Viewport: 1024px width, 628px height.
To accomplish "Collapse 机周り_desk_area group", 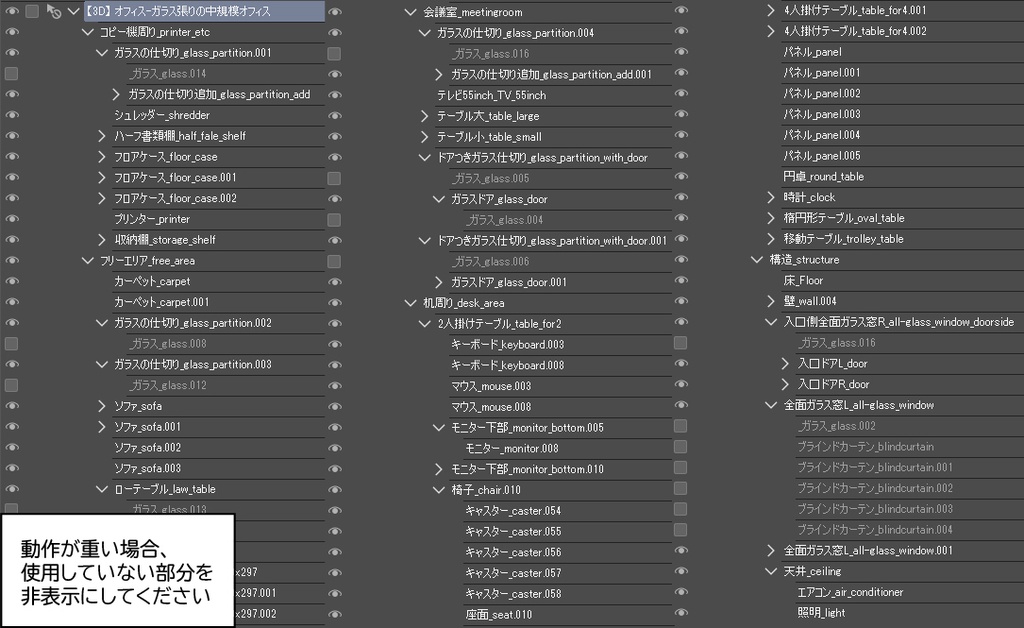I will pos(410,303).
